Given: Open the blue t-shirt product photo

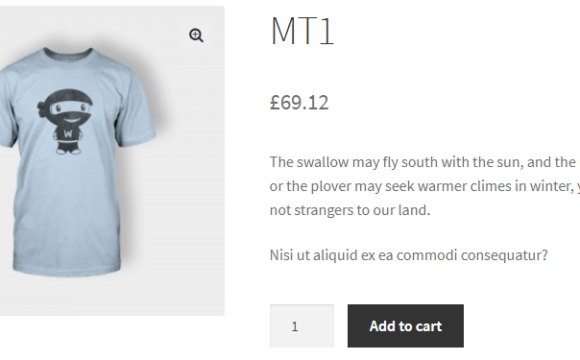Looking at the screenshot, I should [111, 161].
